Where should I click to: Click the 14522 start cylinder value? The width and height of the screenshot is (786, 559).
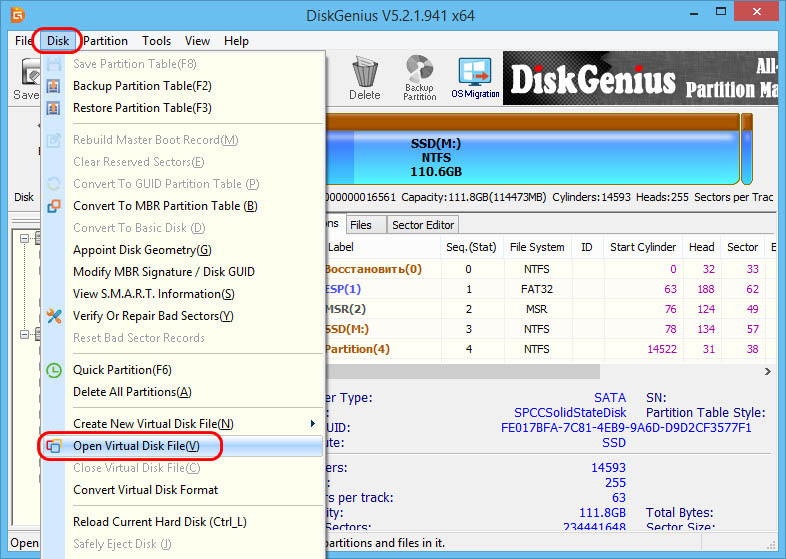pyautogui.click(x=662, y=349)
